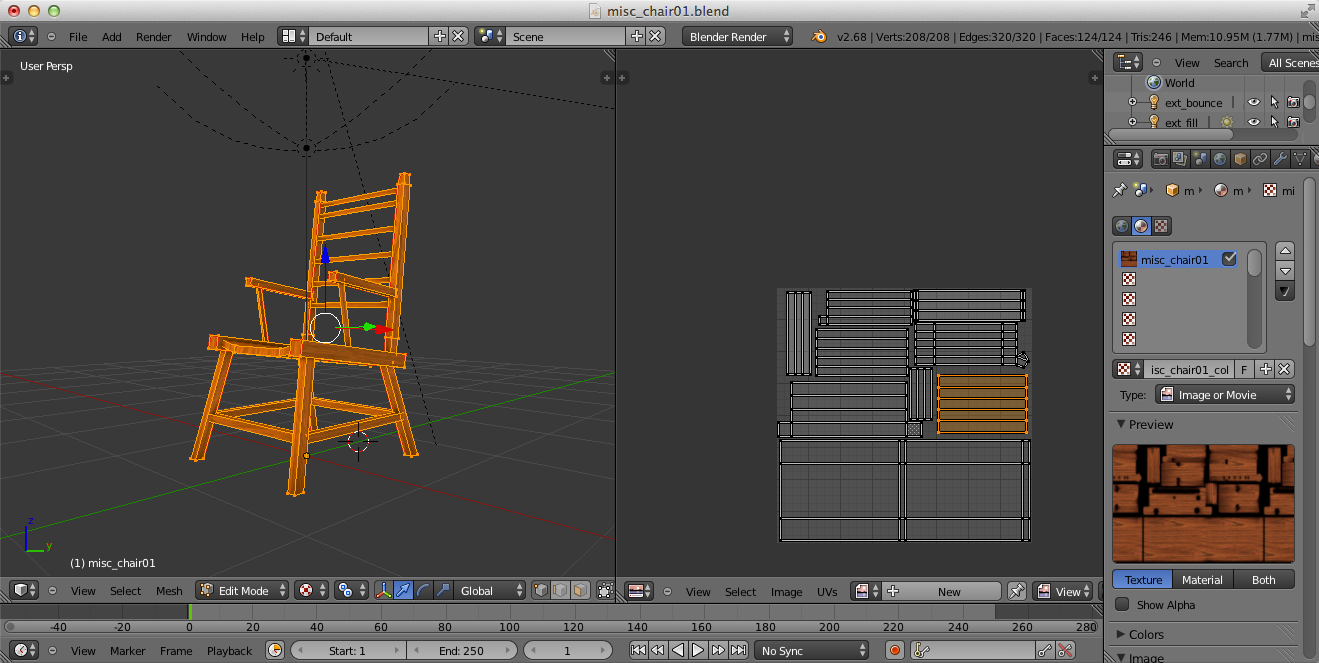Jump to last frame
This screenshot has width=1319, height=663.
point(738,650)
